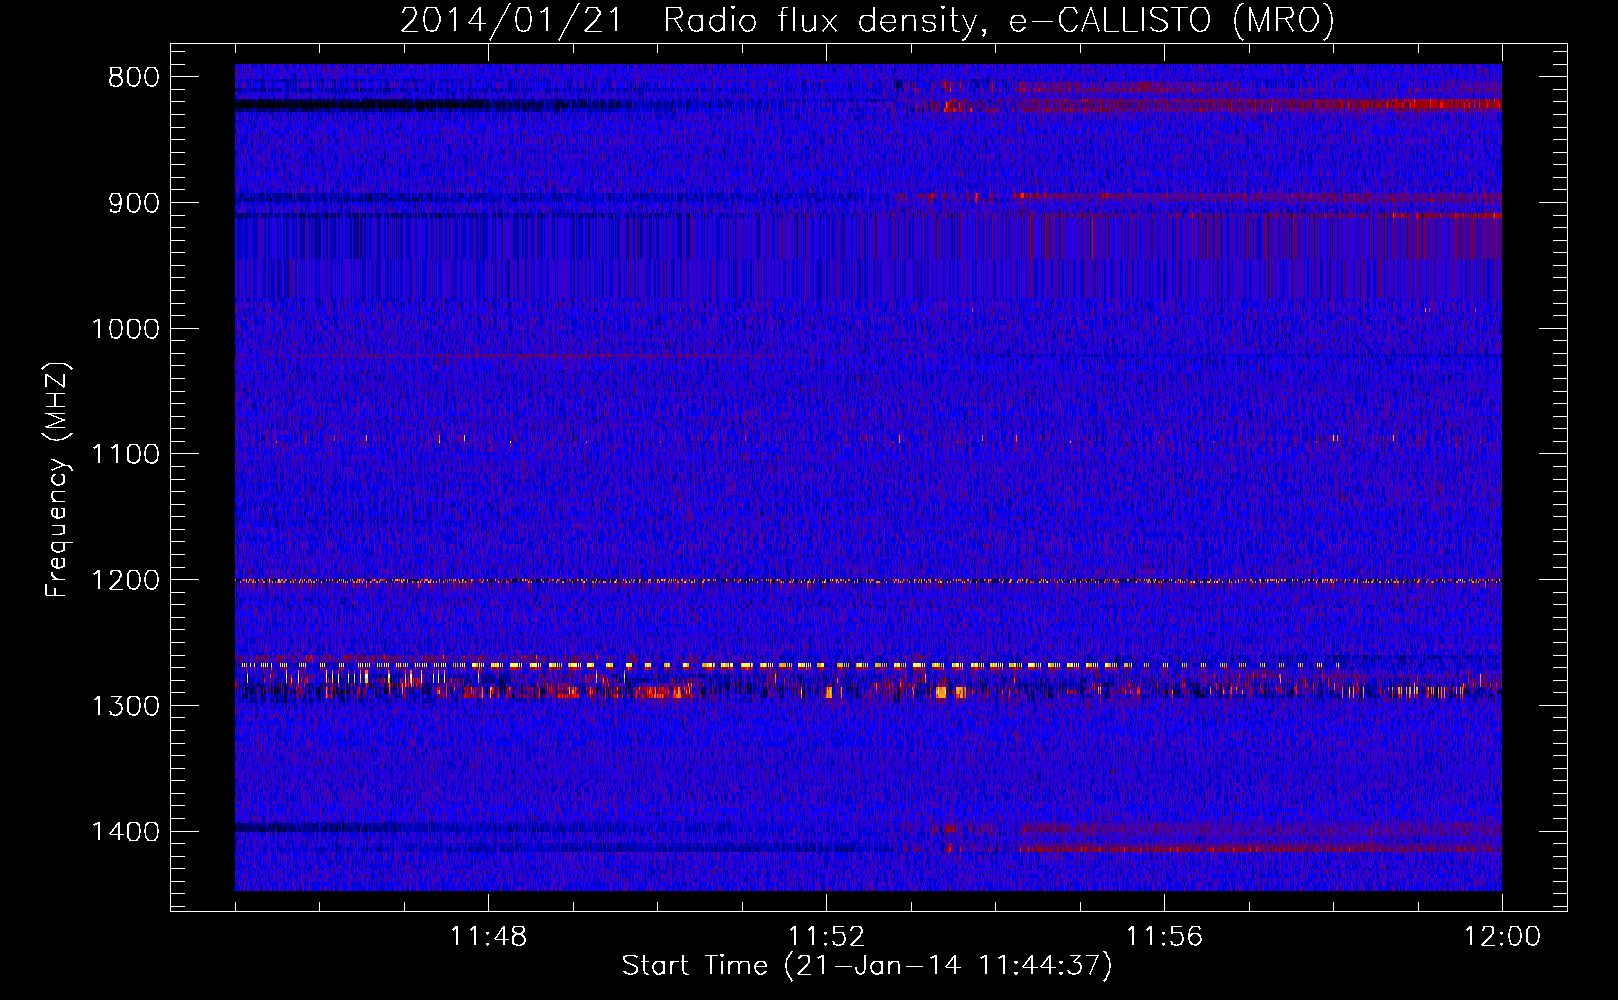Click the bright yellow dashed band near 1270 MHz

coord(790,665)
